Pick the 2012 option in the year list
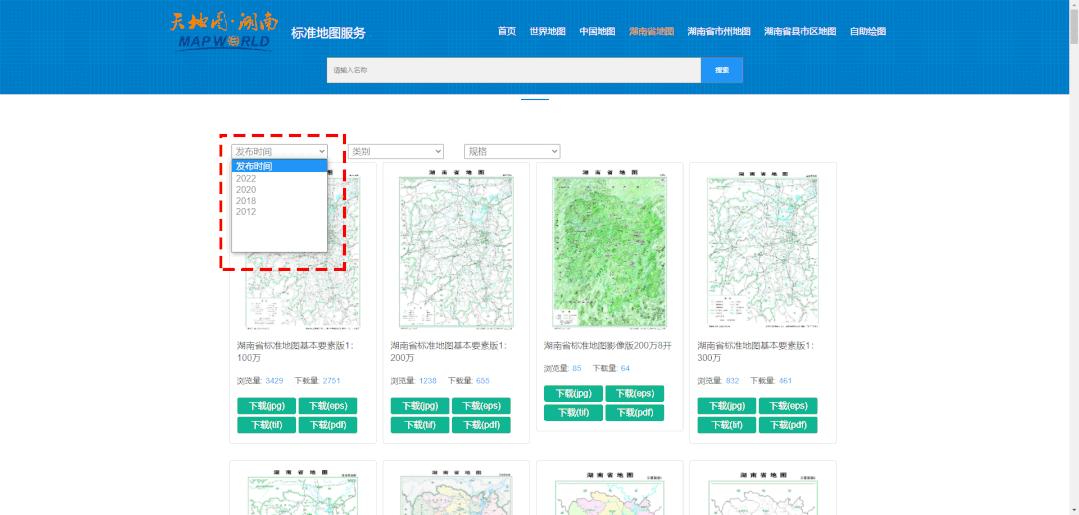The height and width of the screenshot is (515, 1079). click(x=246, y=212)
